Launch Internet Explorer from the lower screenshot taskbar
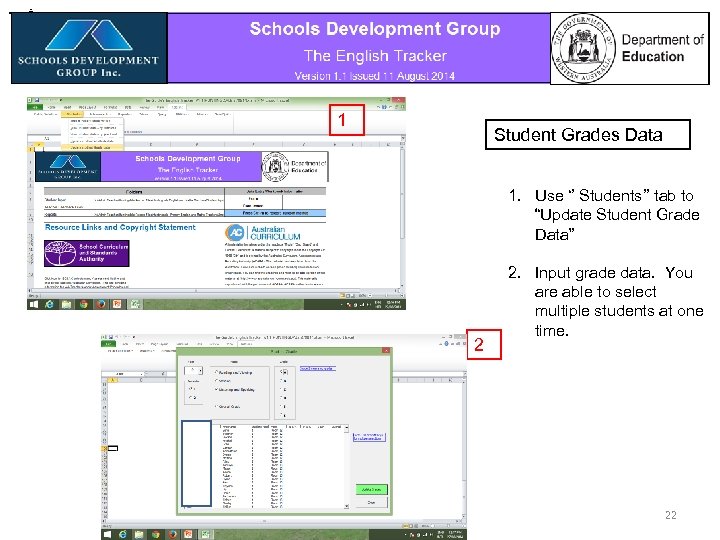Screen dimensions: 720x540 pyautogui.click(x=123, y=534)
